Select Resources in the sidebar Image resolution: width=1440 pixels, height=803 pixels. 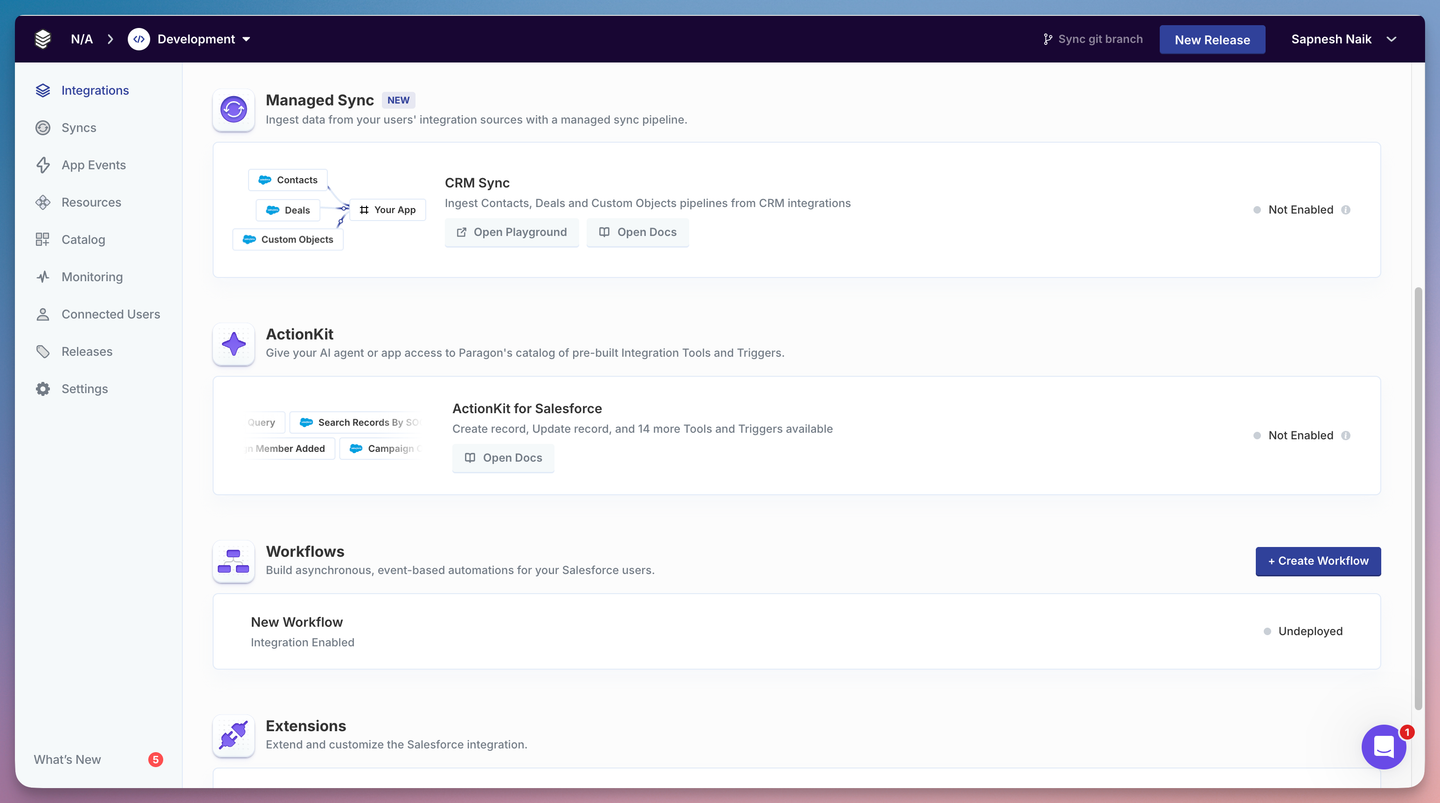click(91, 202)
